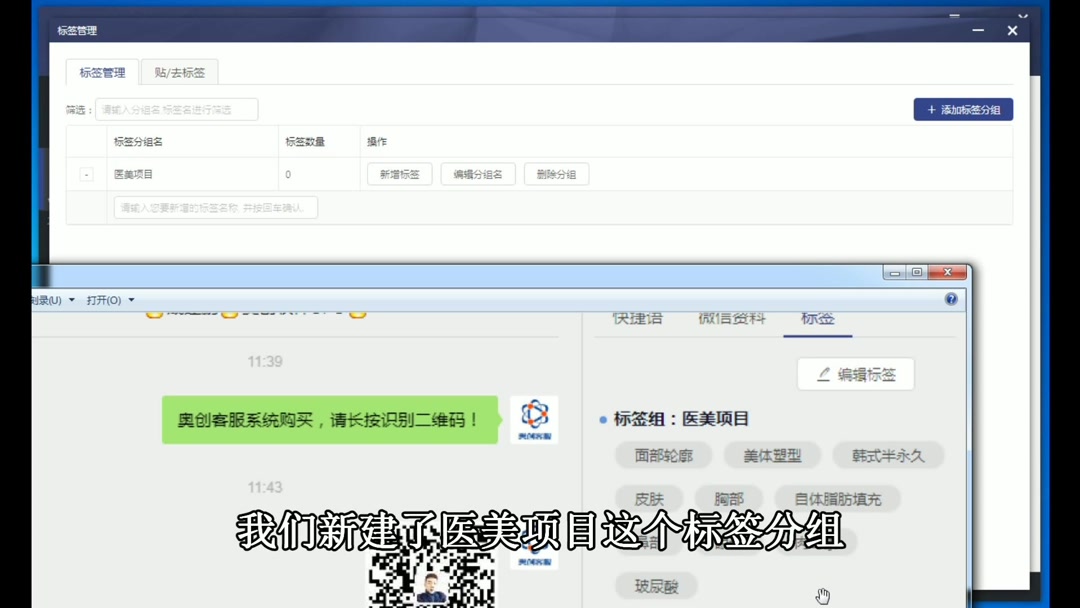Image resolution: width=1080 pixels, height=608 pixels.
Task: Click the new tag name input below 医美项目
Action: pos(213,207)
